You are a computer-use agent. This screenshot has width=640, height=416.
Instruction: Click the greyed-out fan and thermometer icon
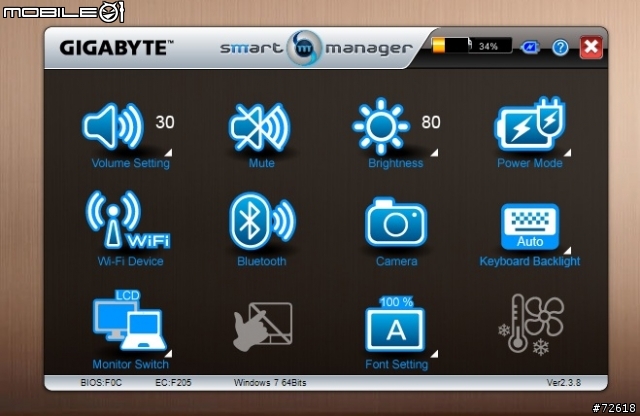coord(531,325)
